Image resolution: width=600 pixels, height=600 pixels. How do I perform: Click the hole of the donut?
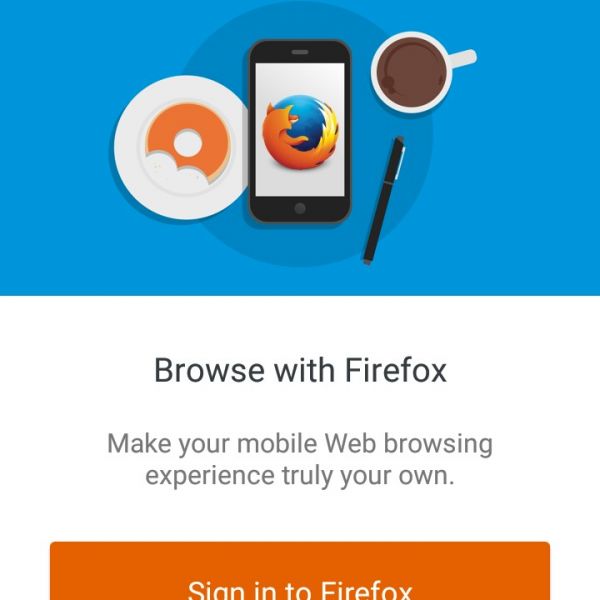[x=187, y=143]
